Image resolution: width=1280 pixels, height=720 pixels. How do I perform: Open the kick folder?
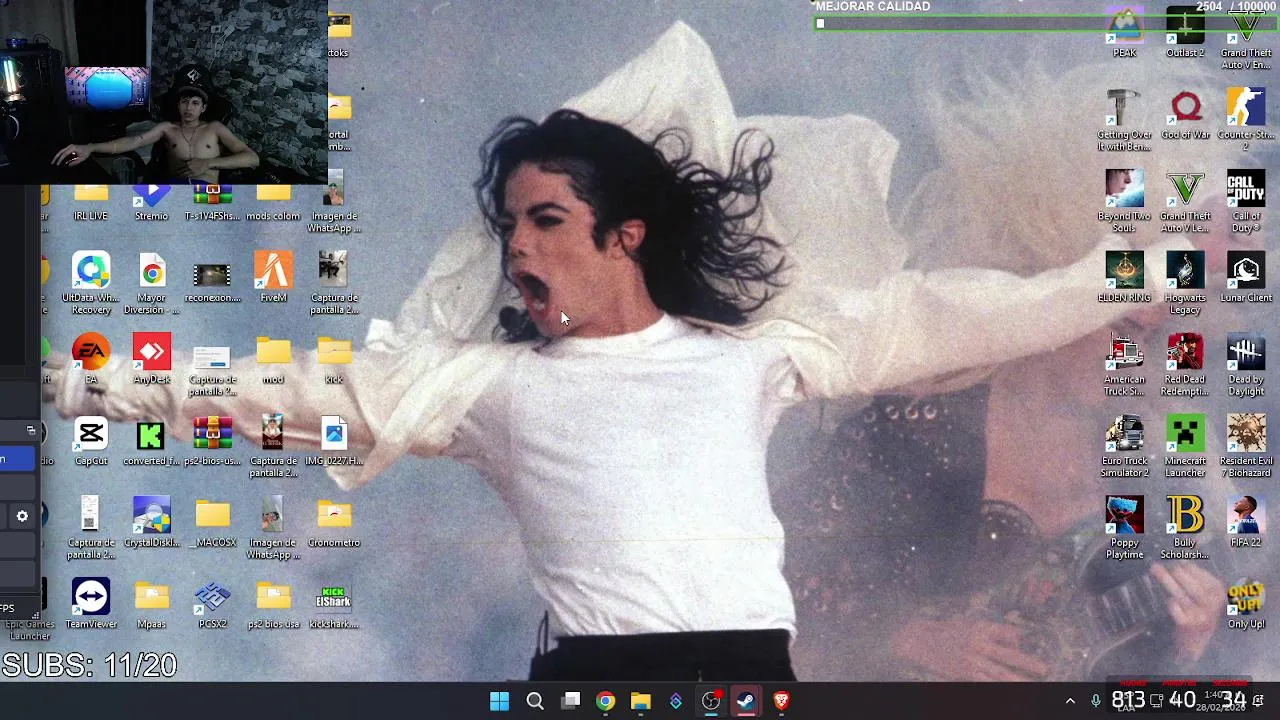point(334,359)
